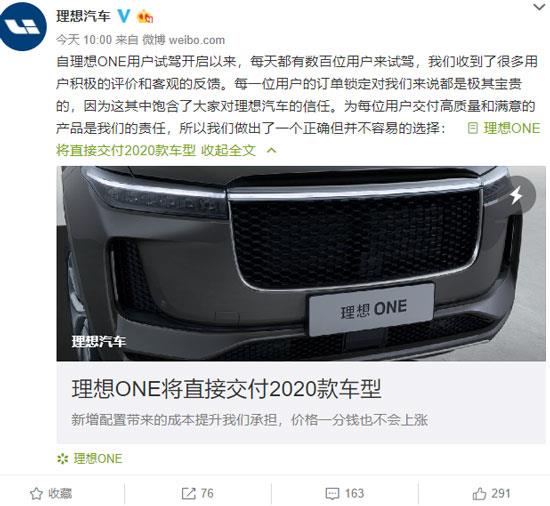Click the 今天 10:00 timestamp
The height and width of the screenshot is (506, 550).
click(x=84, y=40)
